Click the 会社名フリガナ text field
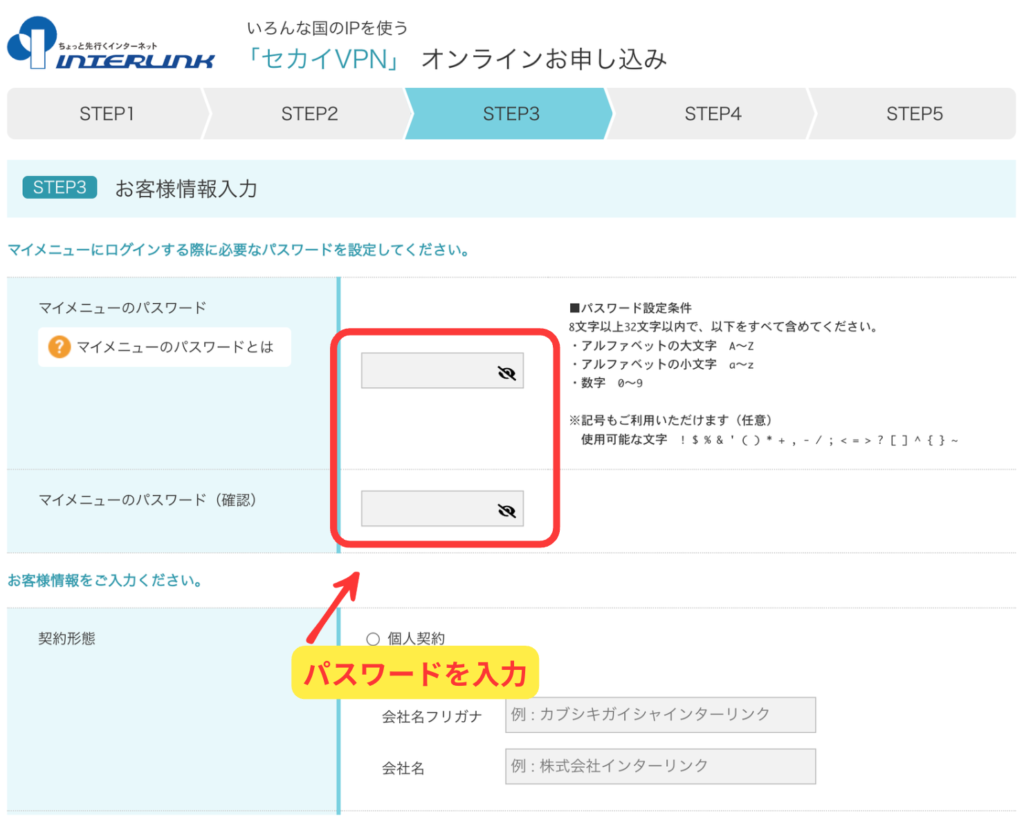Screen dimensions: 1024x818 click(660, 715)
